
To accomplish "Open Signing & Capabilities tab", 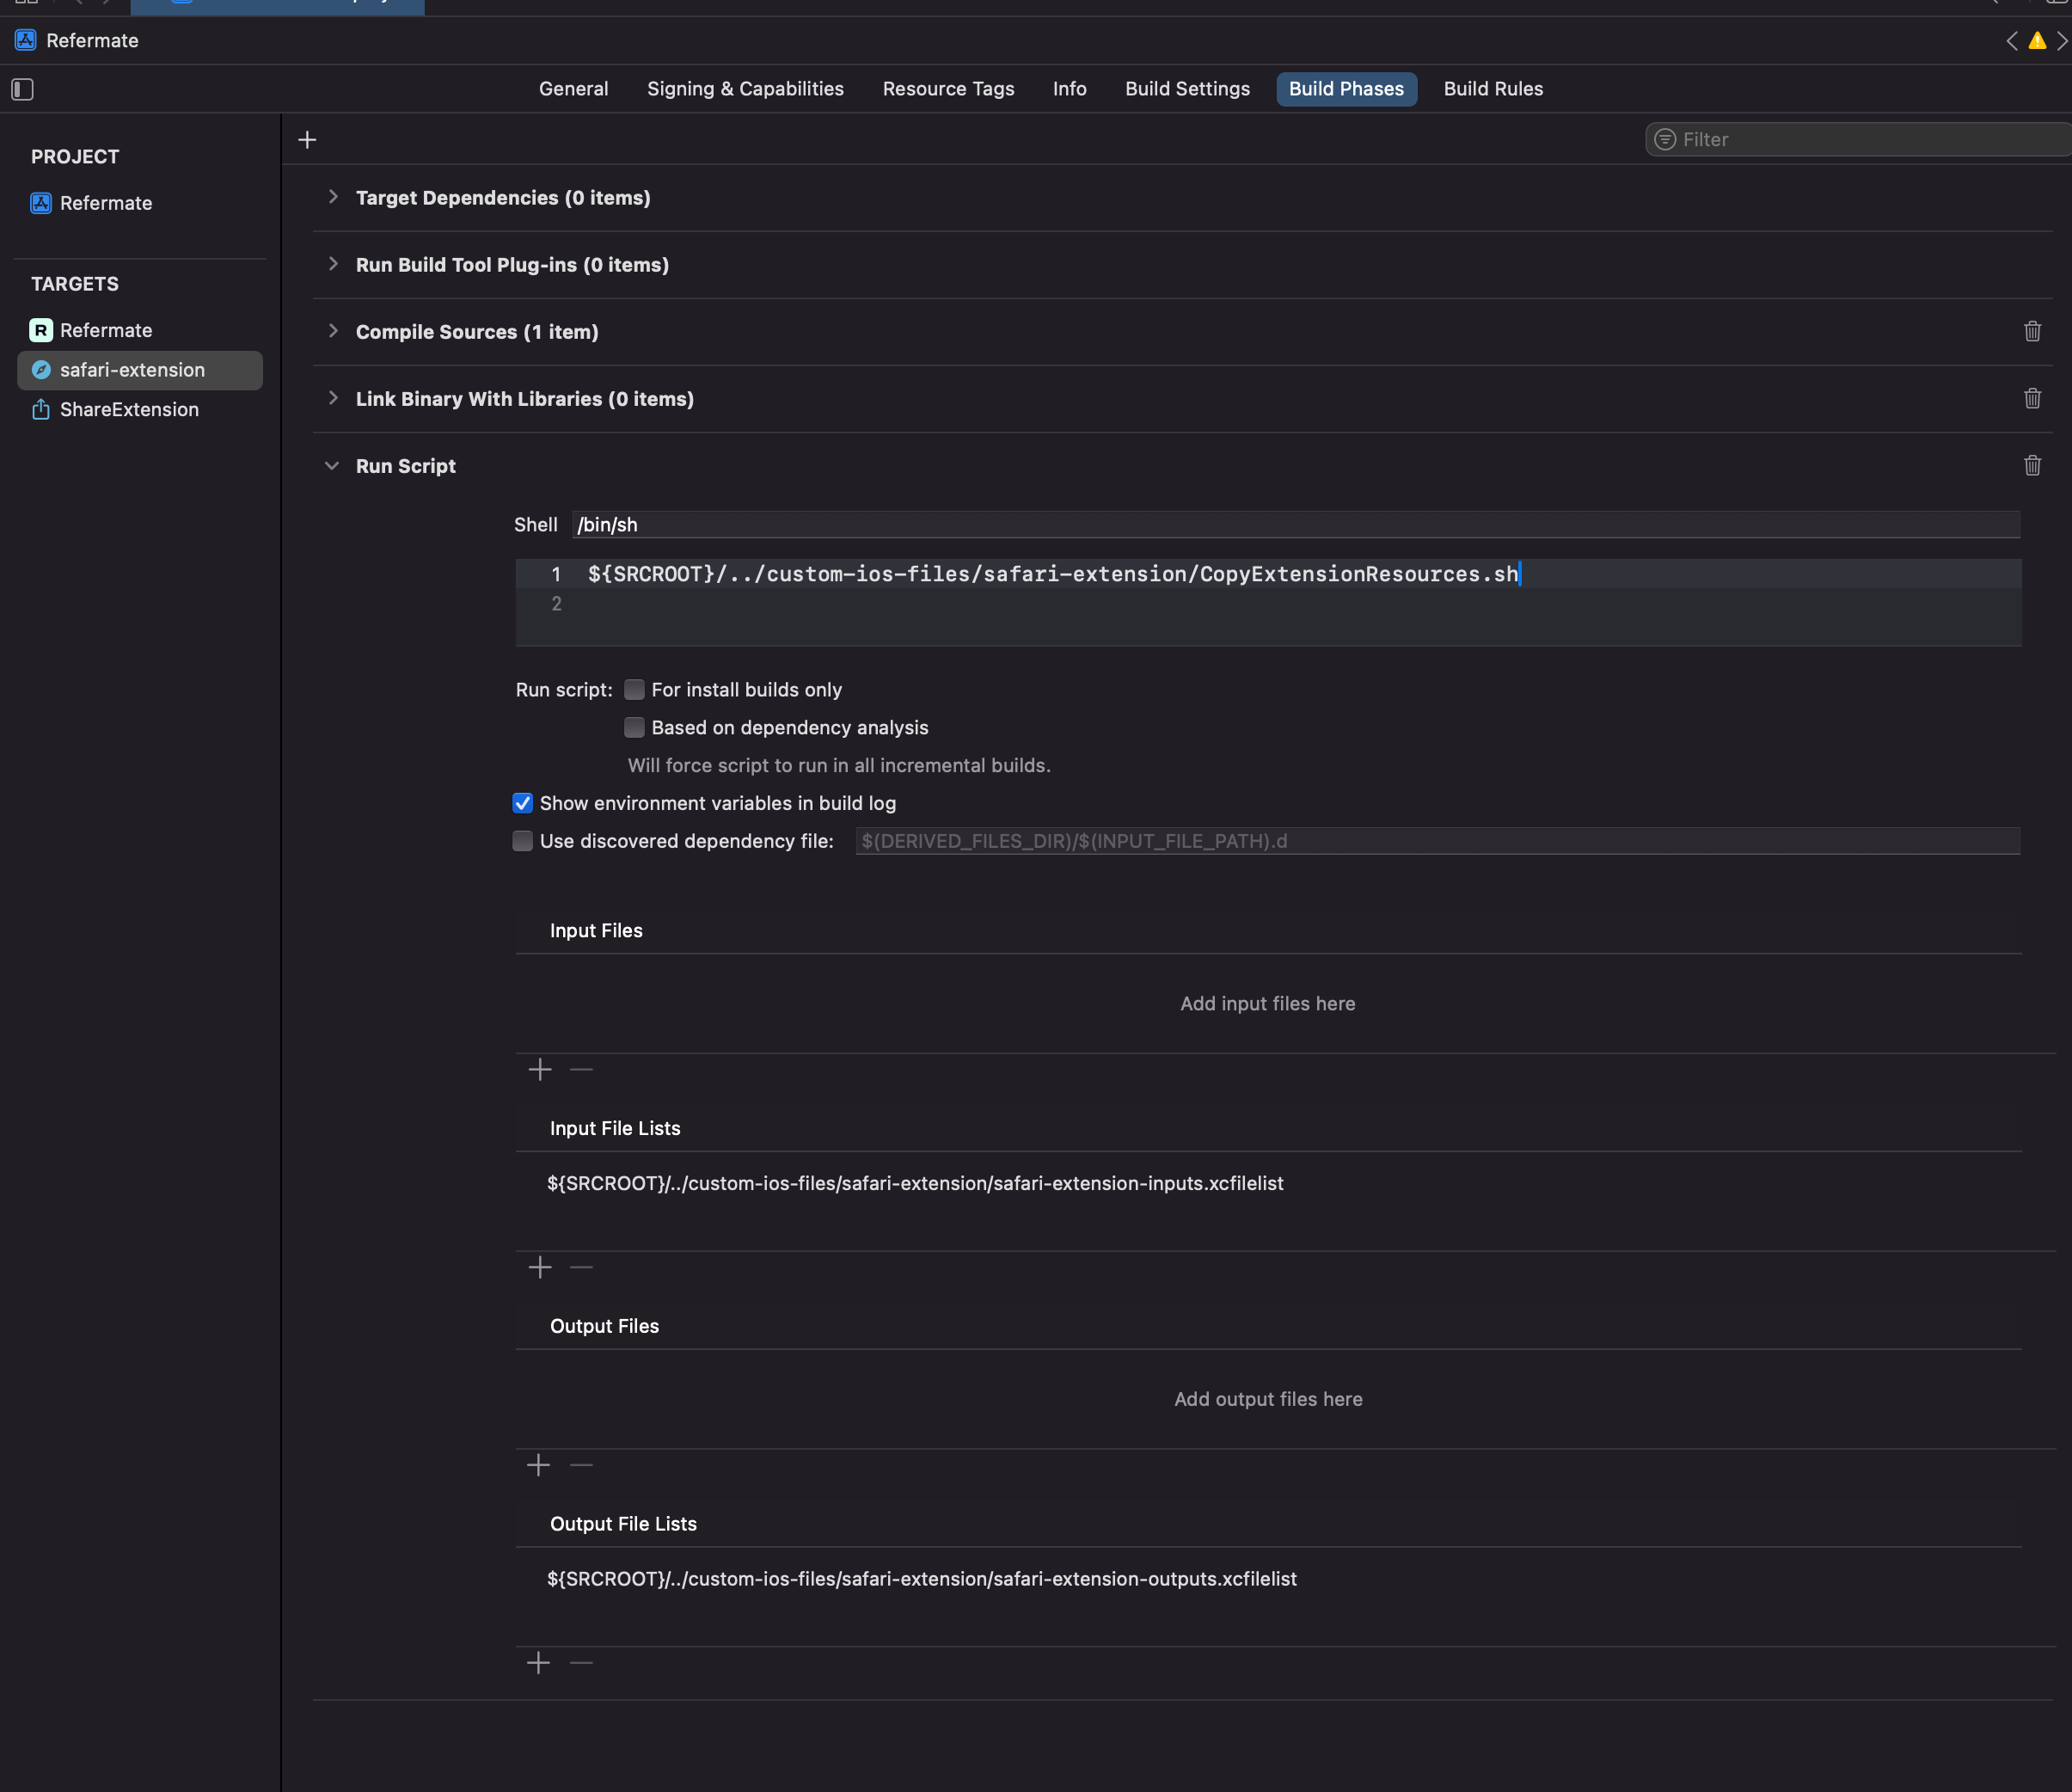I will tap(745, 89).
